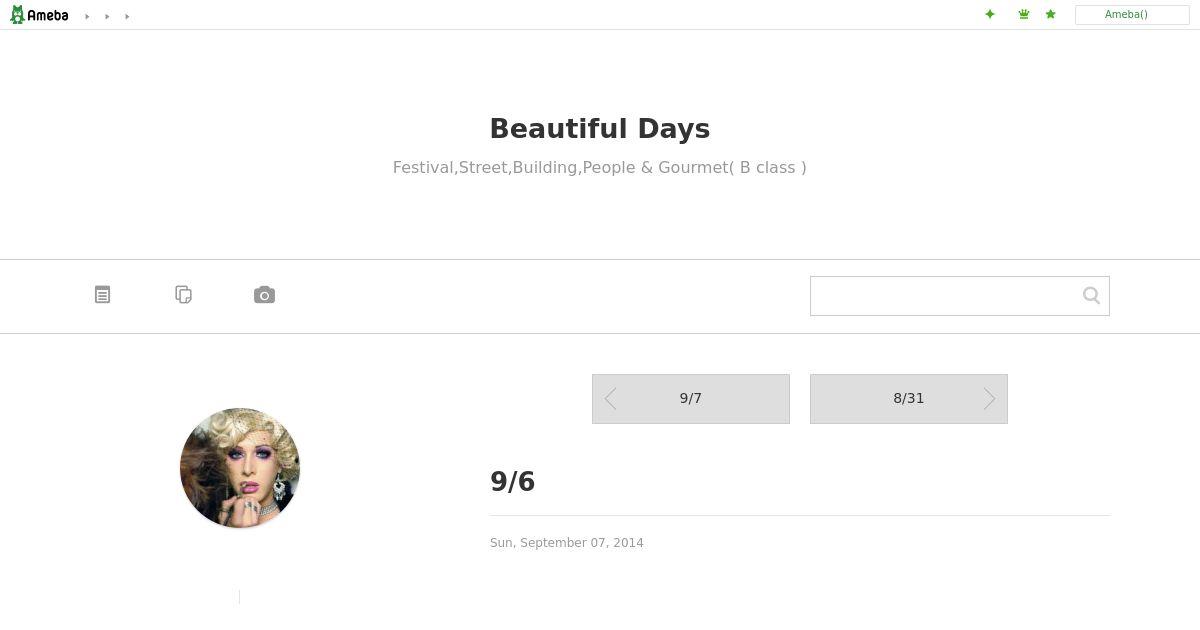Open the green crown ranking icon
This screenshot has height=630, width=1200.
[1023, 14]
